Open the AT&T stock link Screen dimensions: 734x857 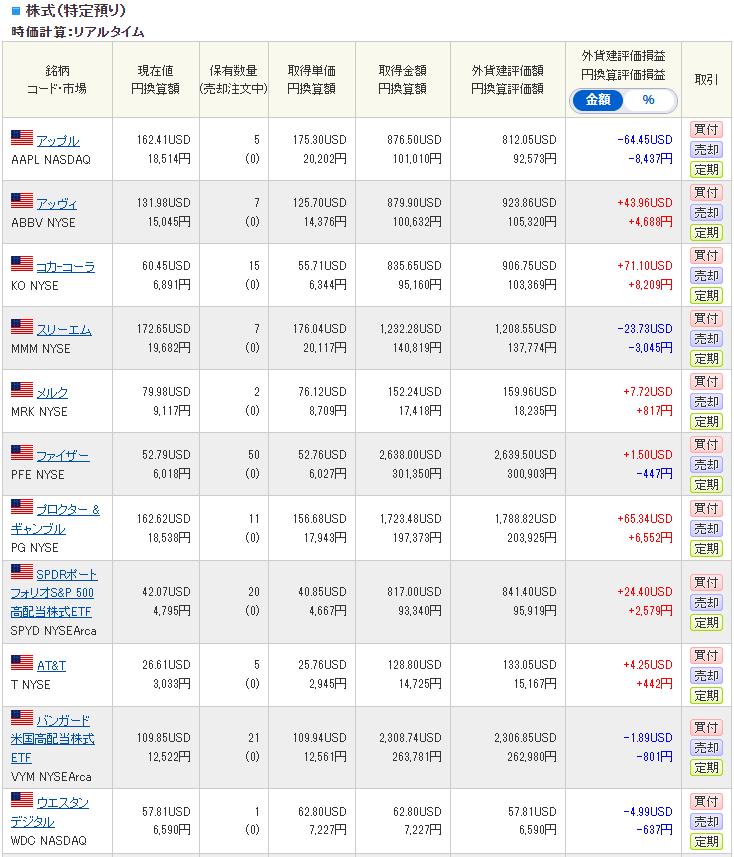(51, 666)
